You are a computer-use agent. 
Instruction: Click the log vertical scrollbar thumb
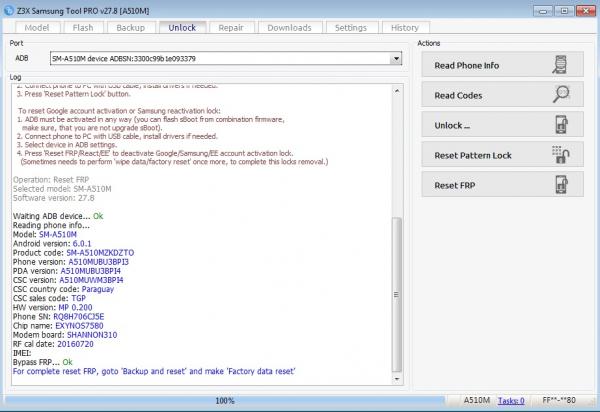pos(397,294)
